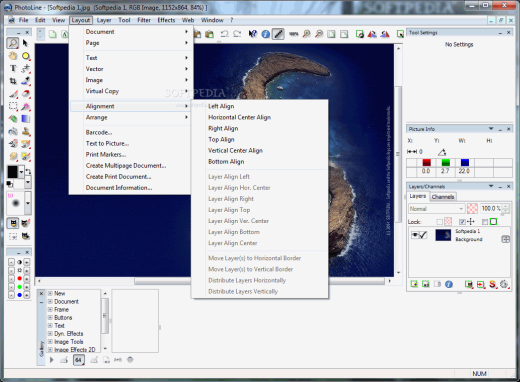Click the gear icon at Layers panel bottom
520x382 pixels.
504,284
